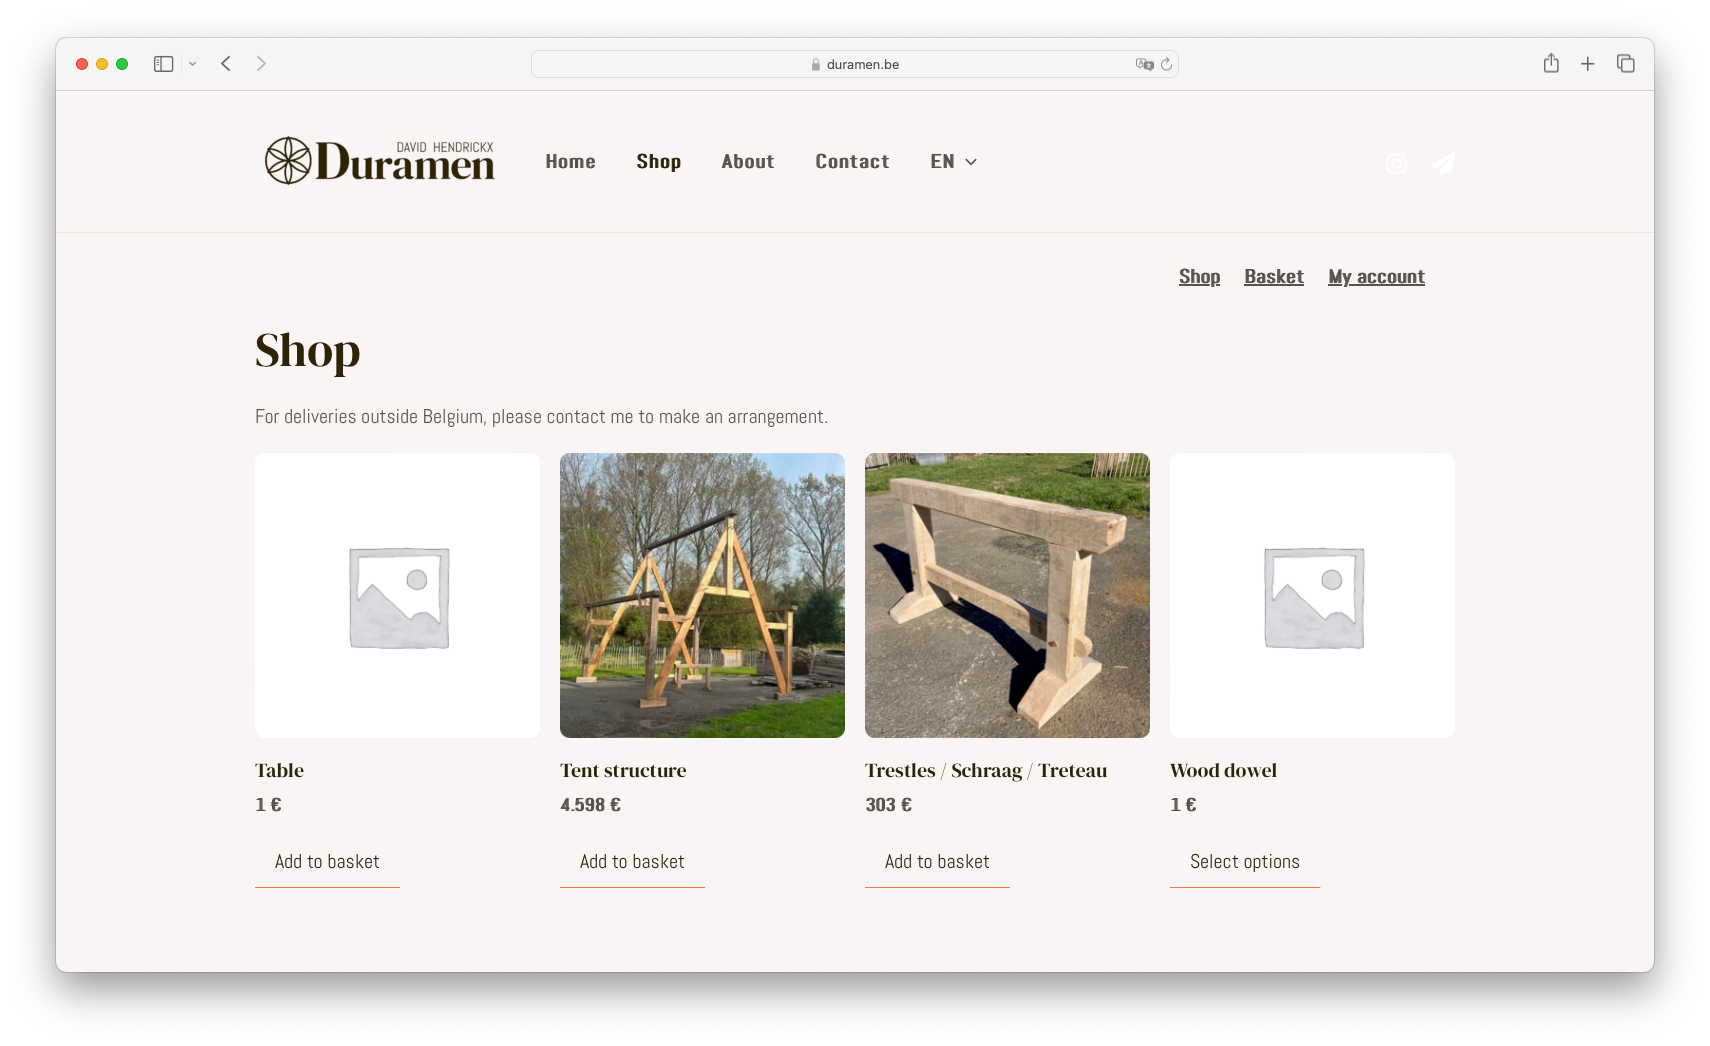Open the Instagram icon link

[1396, 163]
